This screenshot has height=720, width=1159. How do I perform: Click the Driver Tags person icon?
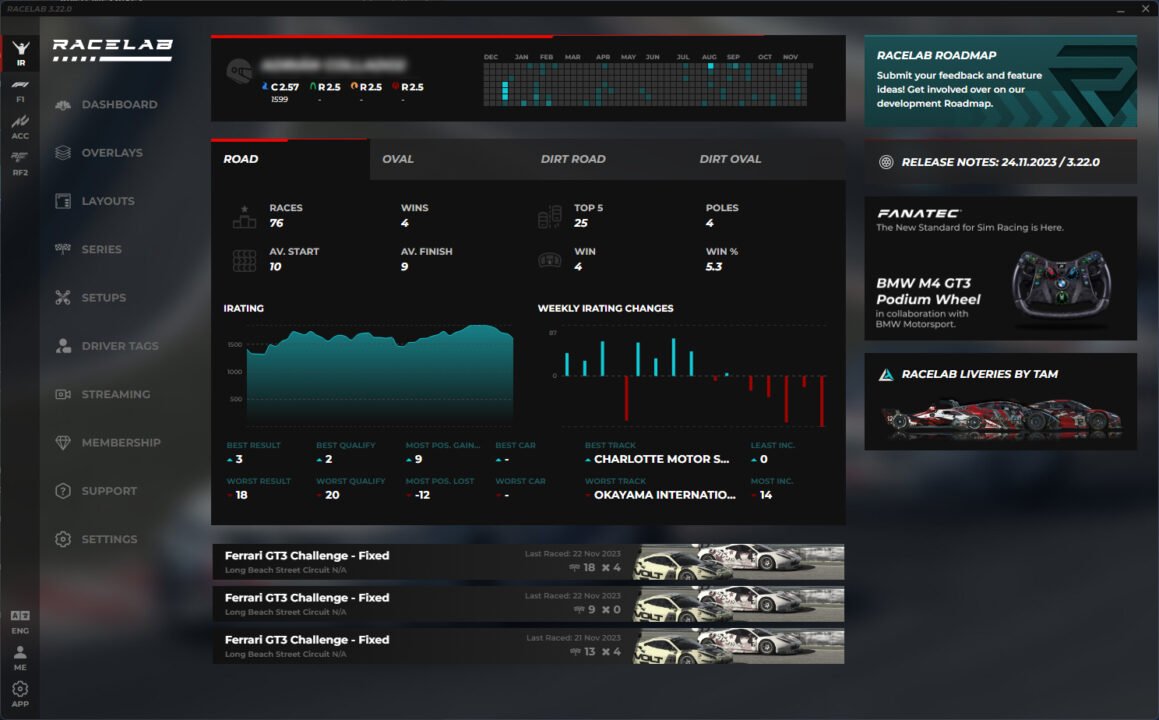coord(63,346)
